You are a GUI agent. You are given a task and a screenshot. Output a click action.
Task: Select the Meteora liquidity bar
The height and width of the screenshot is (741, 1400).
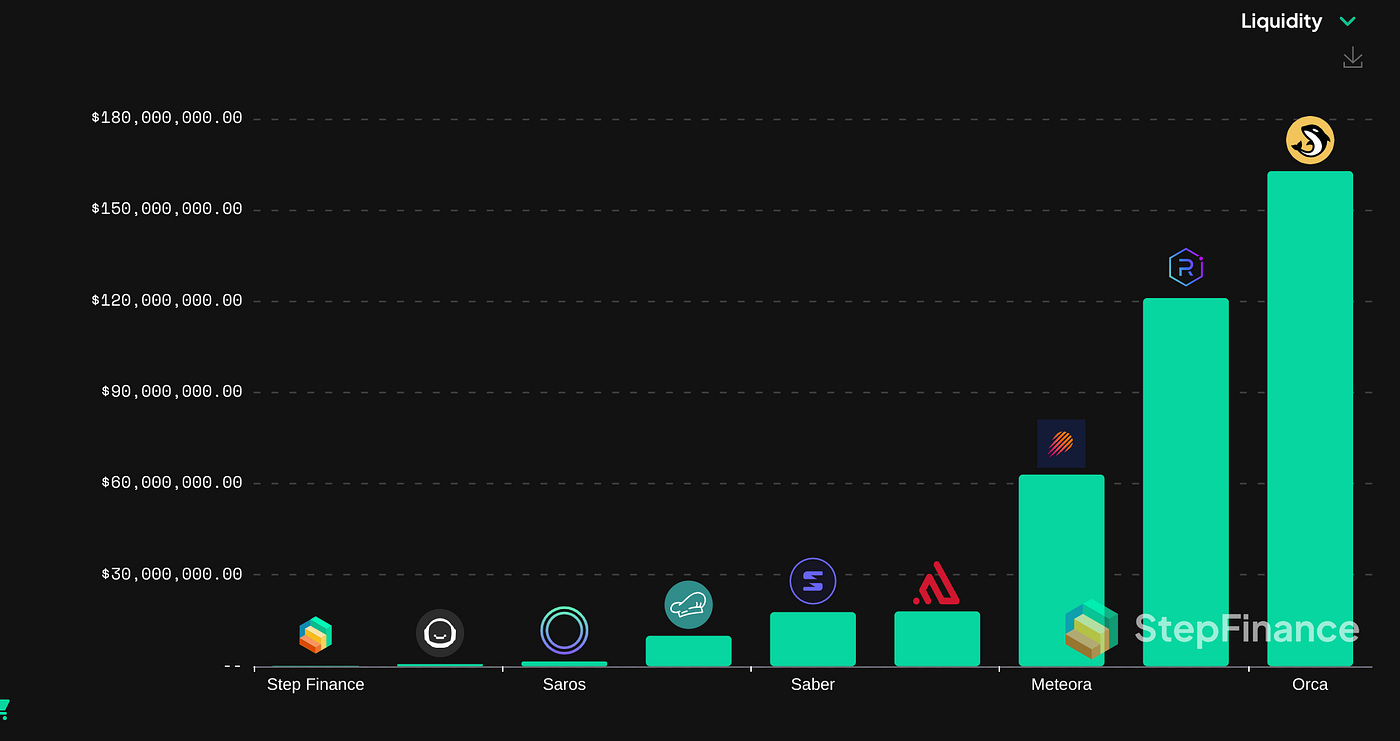tap(1061, 570)
